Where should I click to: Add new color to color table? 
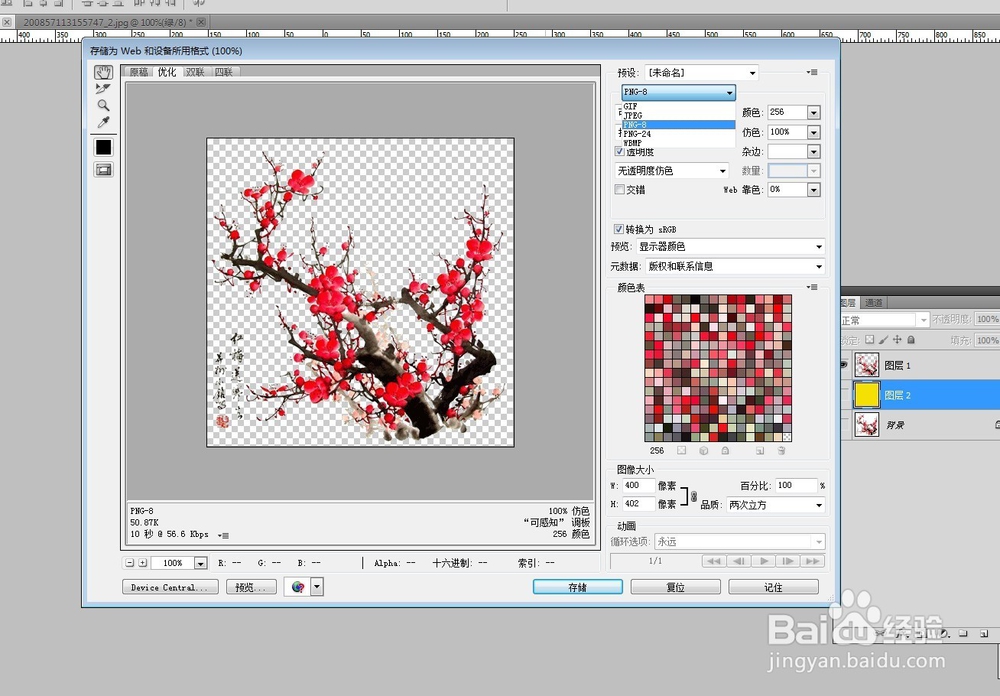(760, 450)
